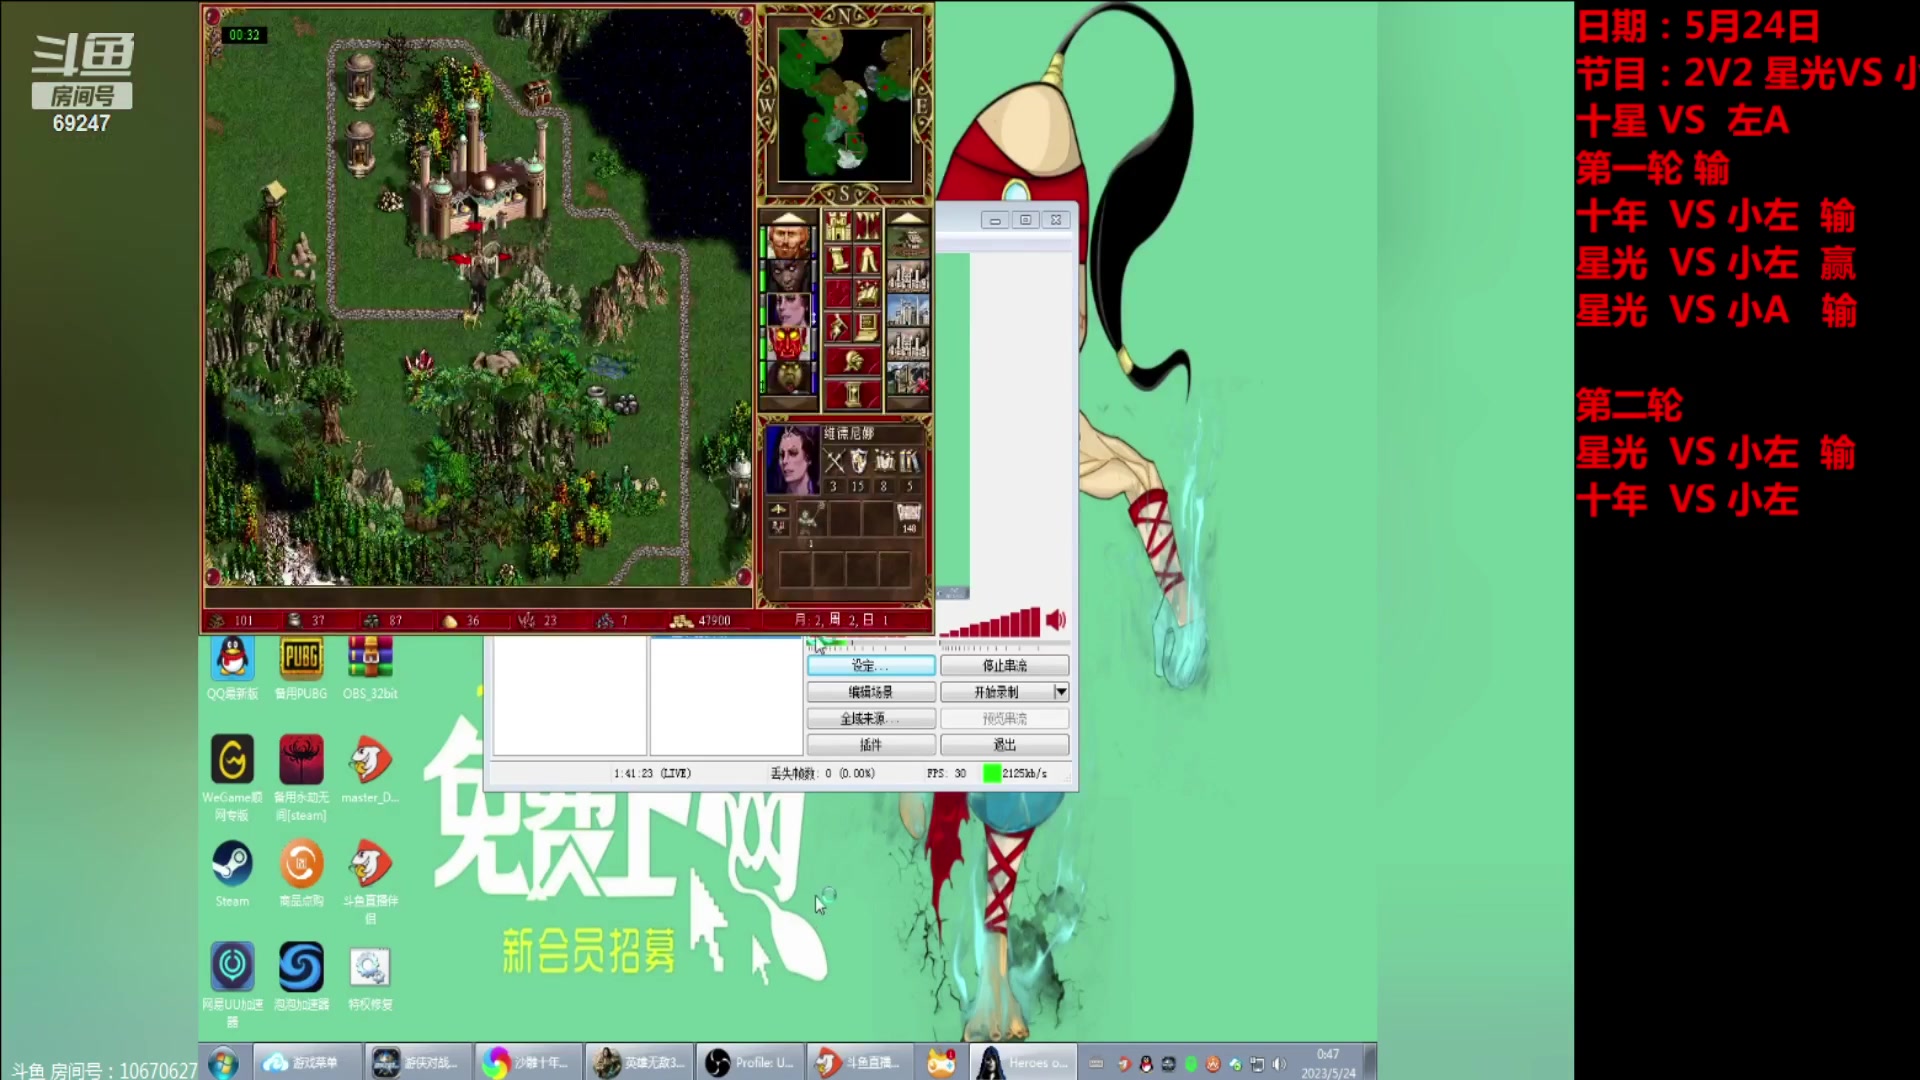Open the master_D... desktop icon
1920x1080 pixels.
(x=370, y=770)
